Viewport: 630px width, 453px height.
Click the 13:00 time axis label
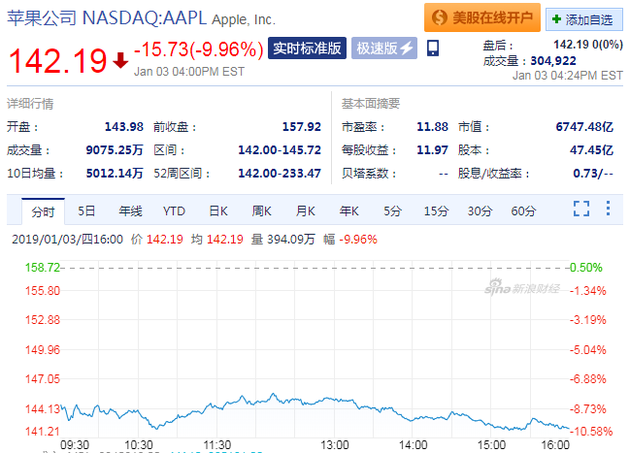[335, 445]
